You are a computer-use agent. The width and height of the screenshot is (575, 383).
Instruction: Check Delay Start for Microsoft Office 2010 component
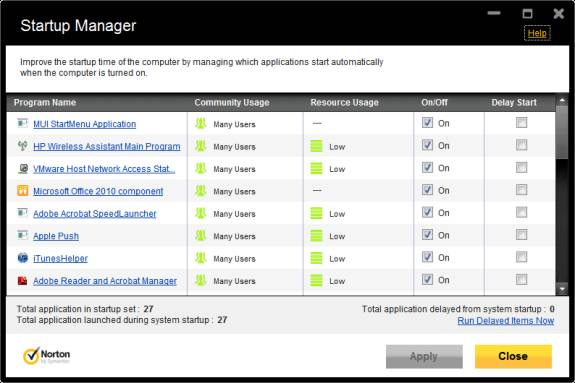tap(521, 190)
